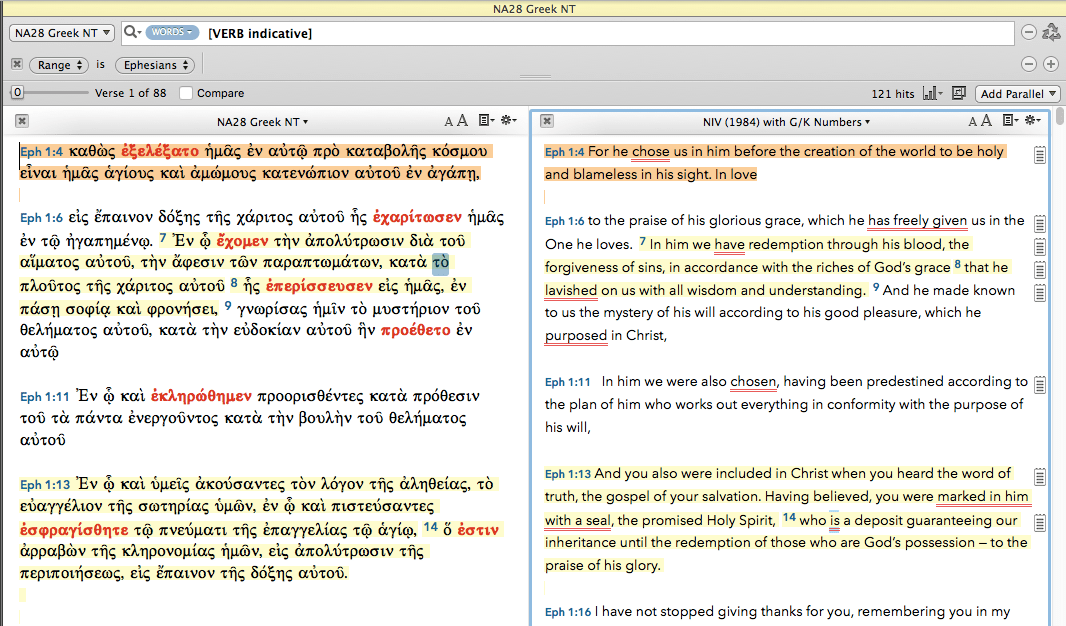Increase font size in the NIV pane
This screenshot has height=626, width=1066.
[985, 120]
